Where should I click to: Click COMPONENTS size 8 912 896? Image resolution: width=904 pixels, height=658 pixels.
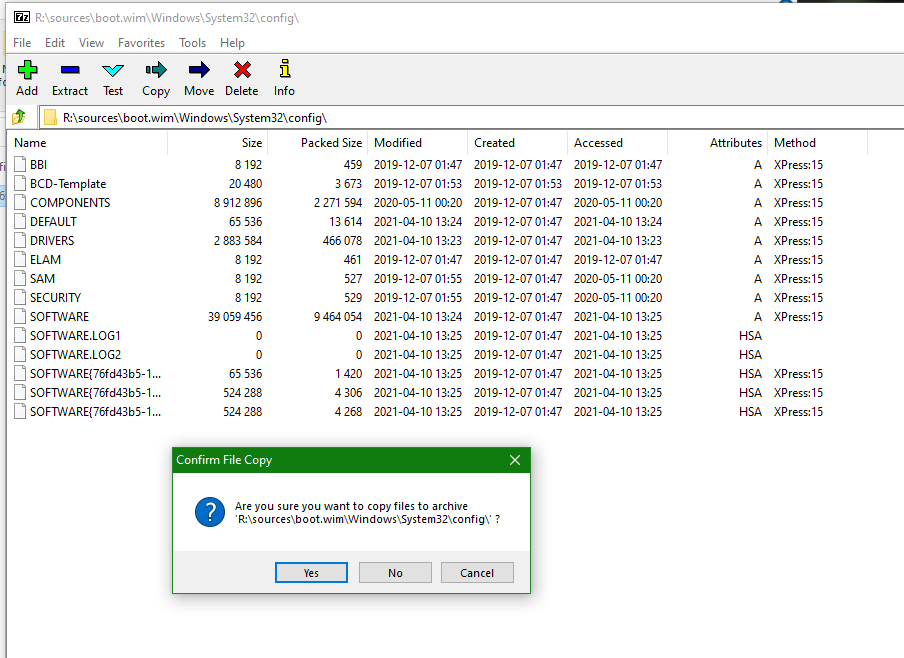coord(238,202)
